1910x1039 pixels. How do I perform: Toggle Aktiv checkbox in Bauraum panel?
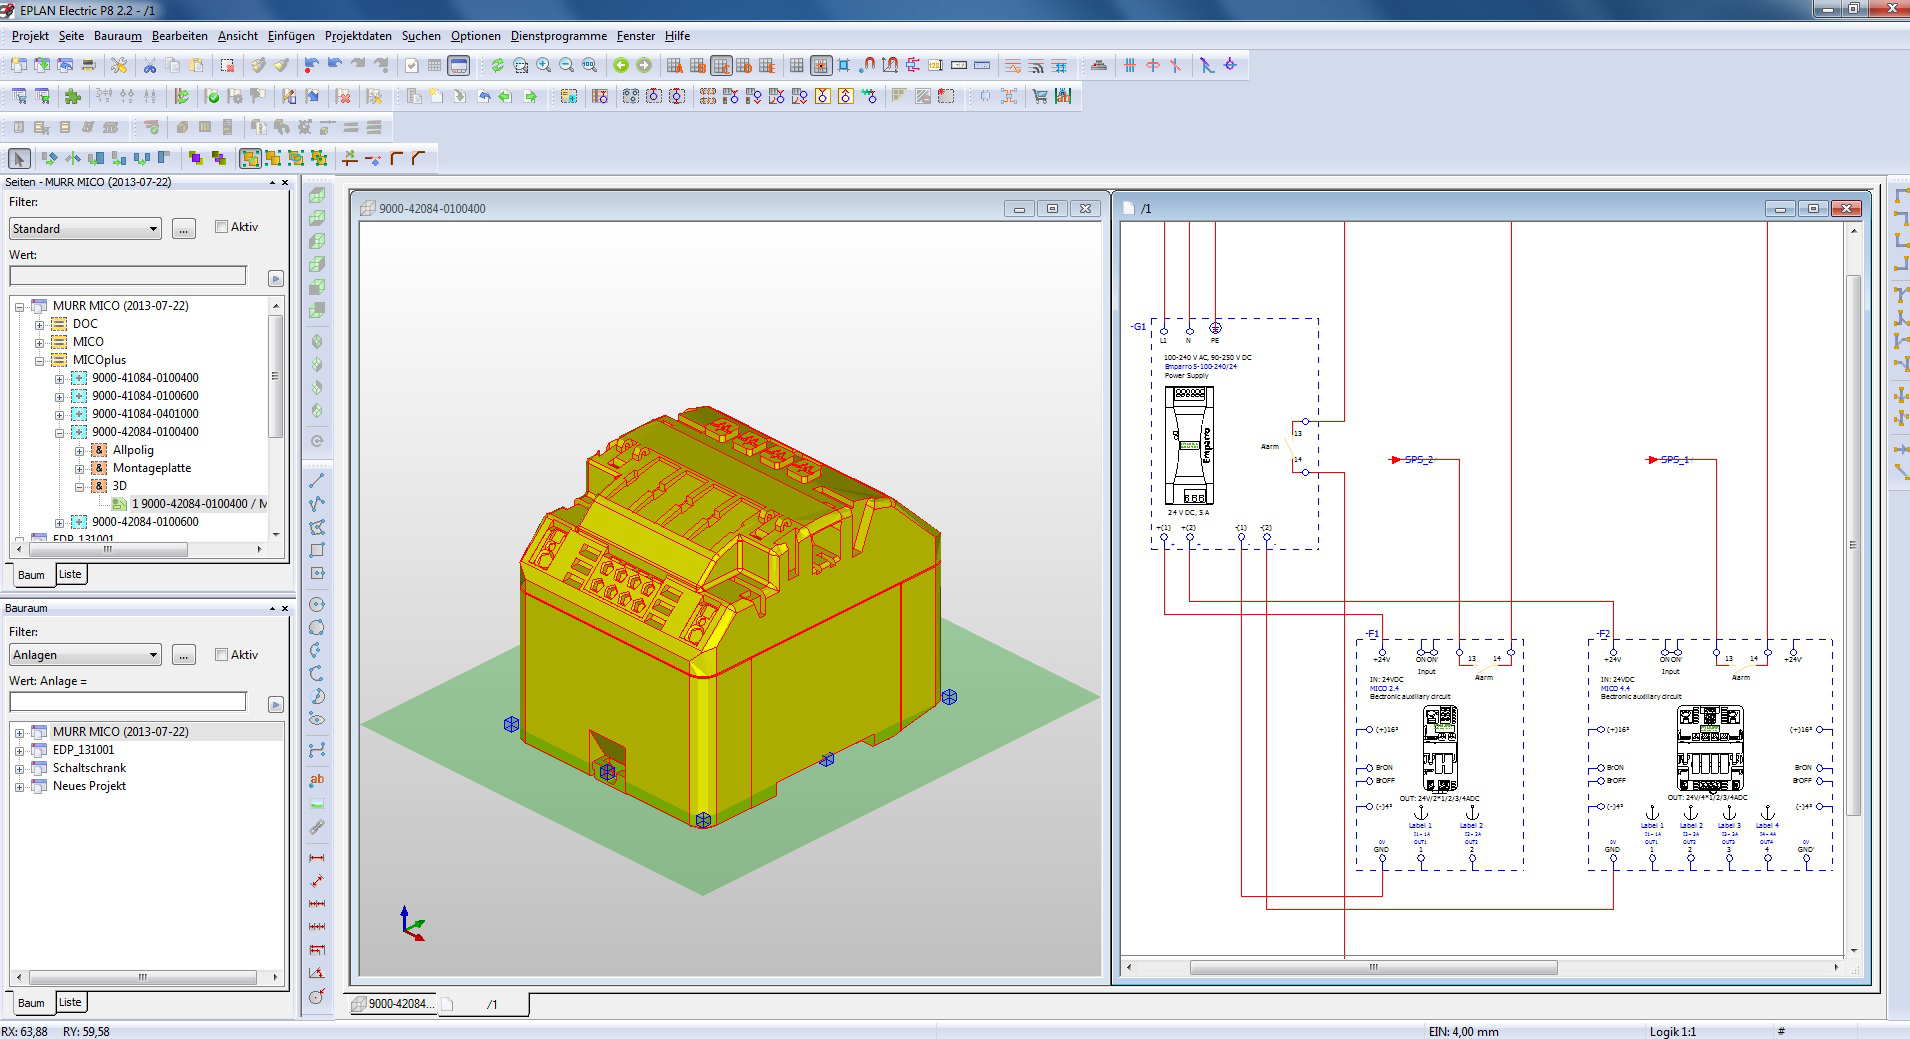[222, 655]
